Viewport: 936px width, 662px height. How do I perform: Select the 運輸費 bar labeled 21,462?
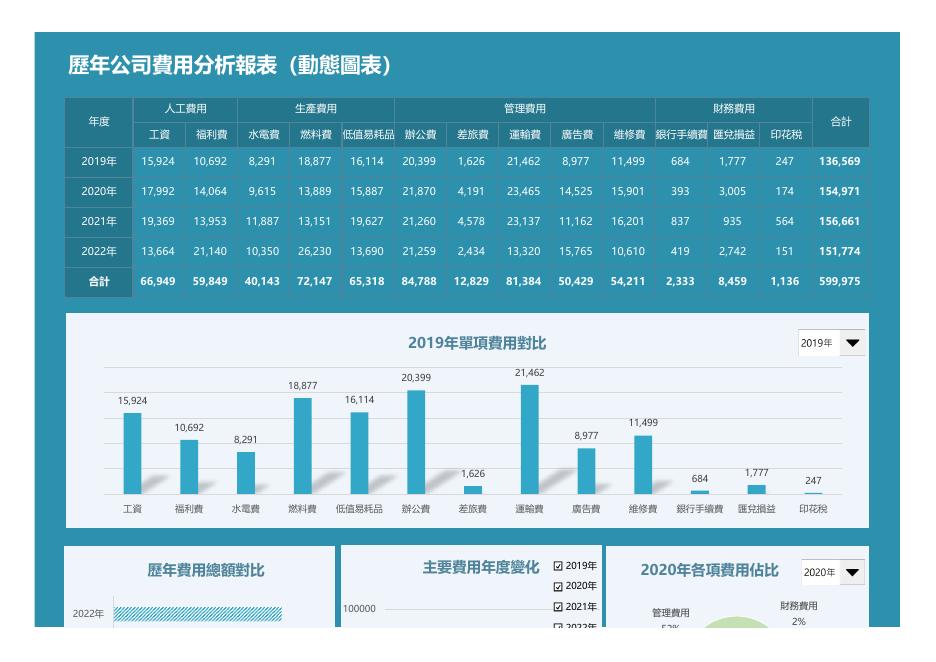(529, 439)
